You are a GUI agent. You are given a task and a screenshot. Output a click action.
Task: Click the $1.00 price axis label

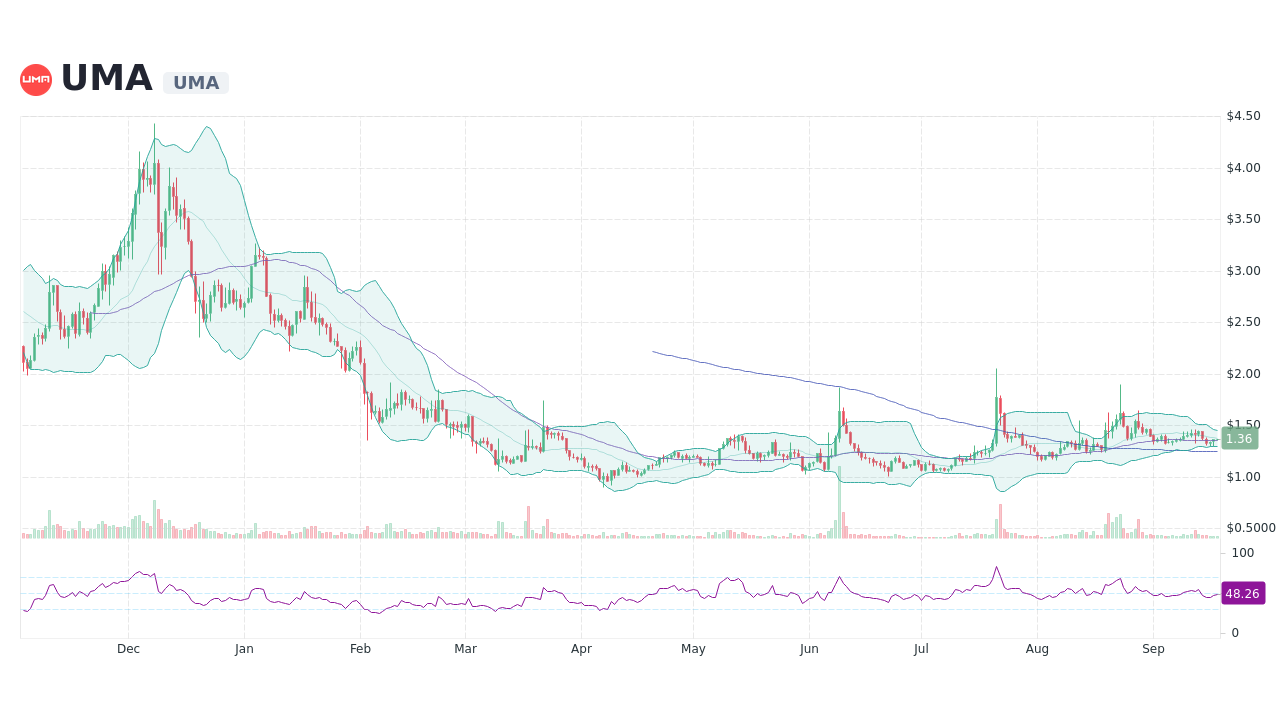1241,476
